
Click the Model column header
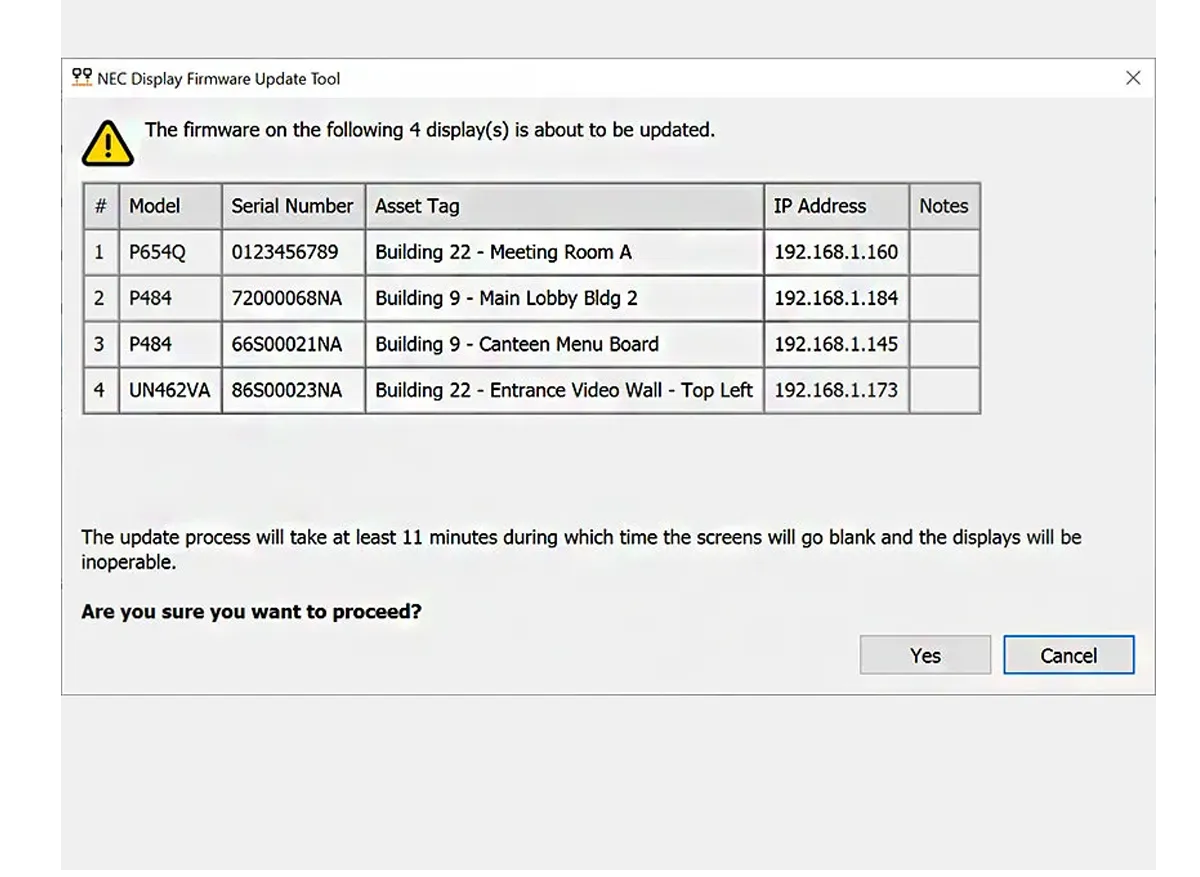point(170,206)
